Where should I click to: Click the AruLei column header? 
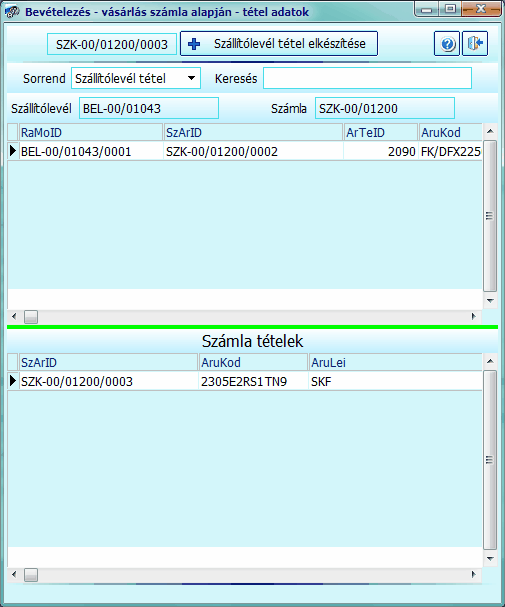[395, 362]
